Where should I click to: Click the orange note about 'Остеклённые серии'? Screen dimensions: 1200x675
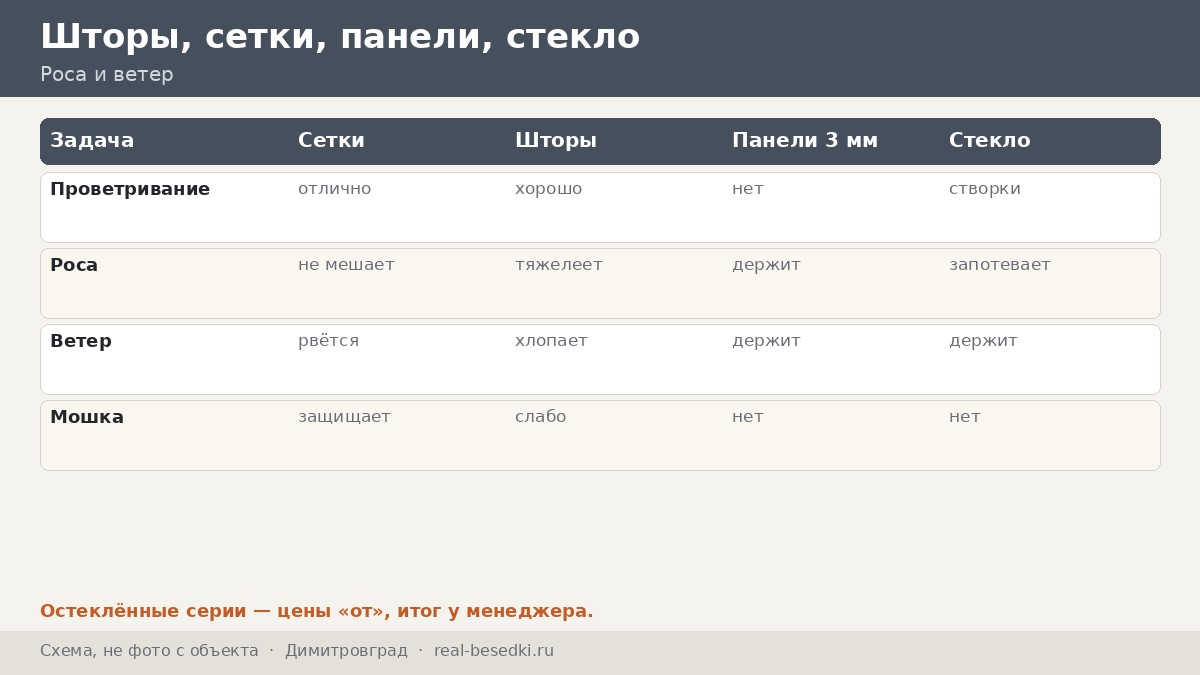tap(317, 611)
